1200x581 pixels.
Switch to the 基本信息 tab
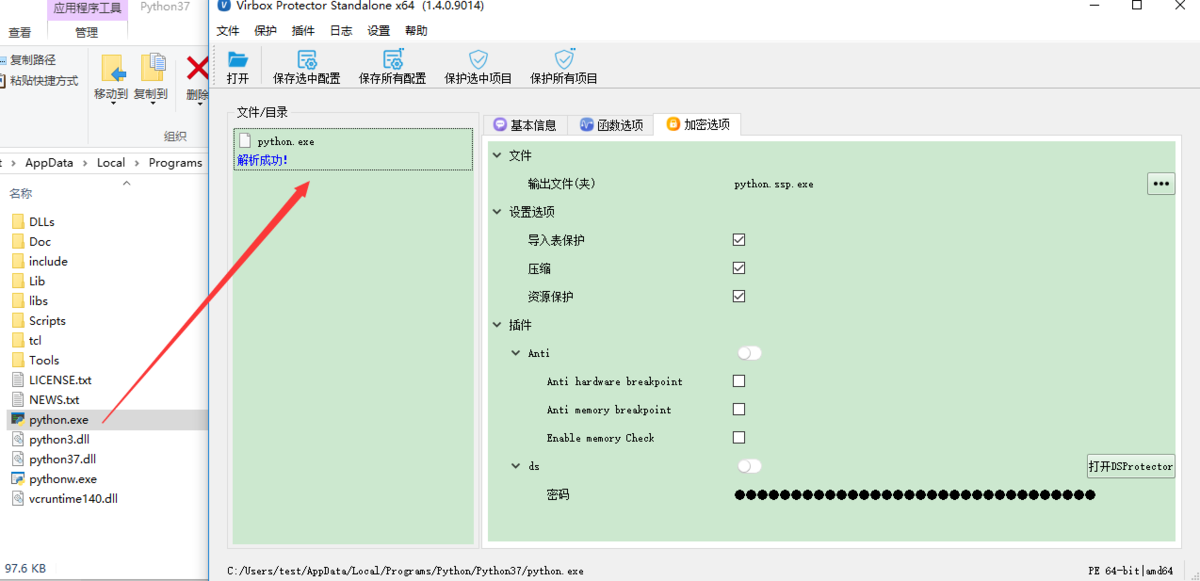525,125
